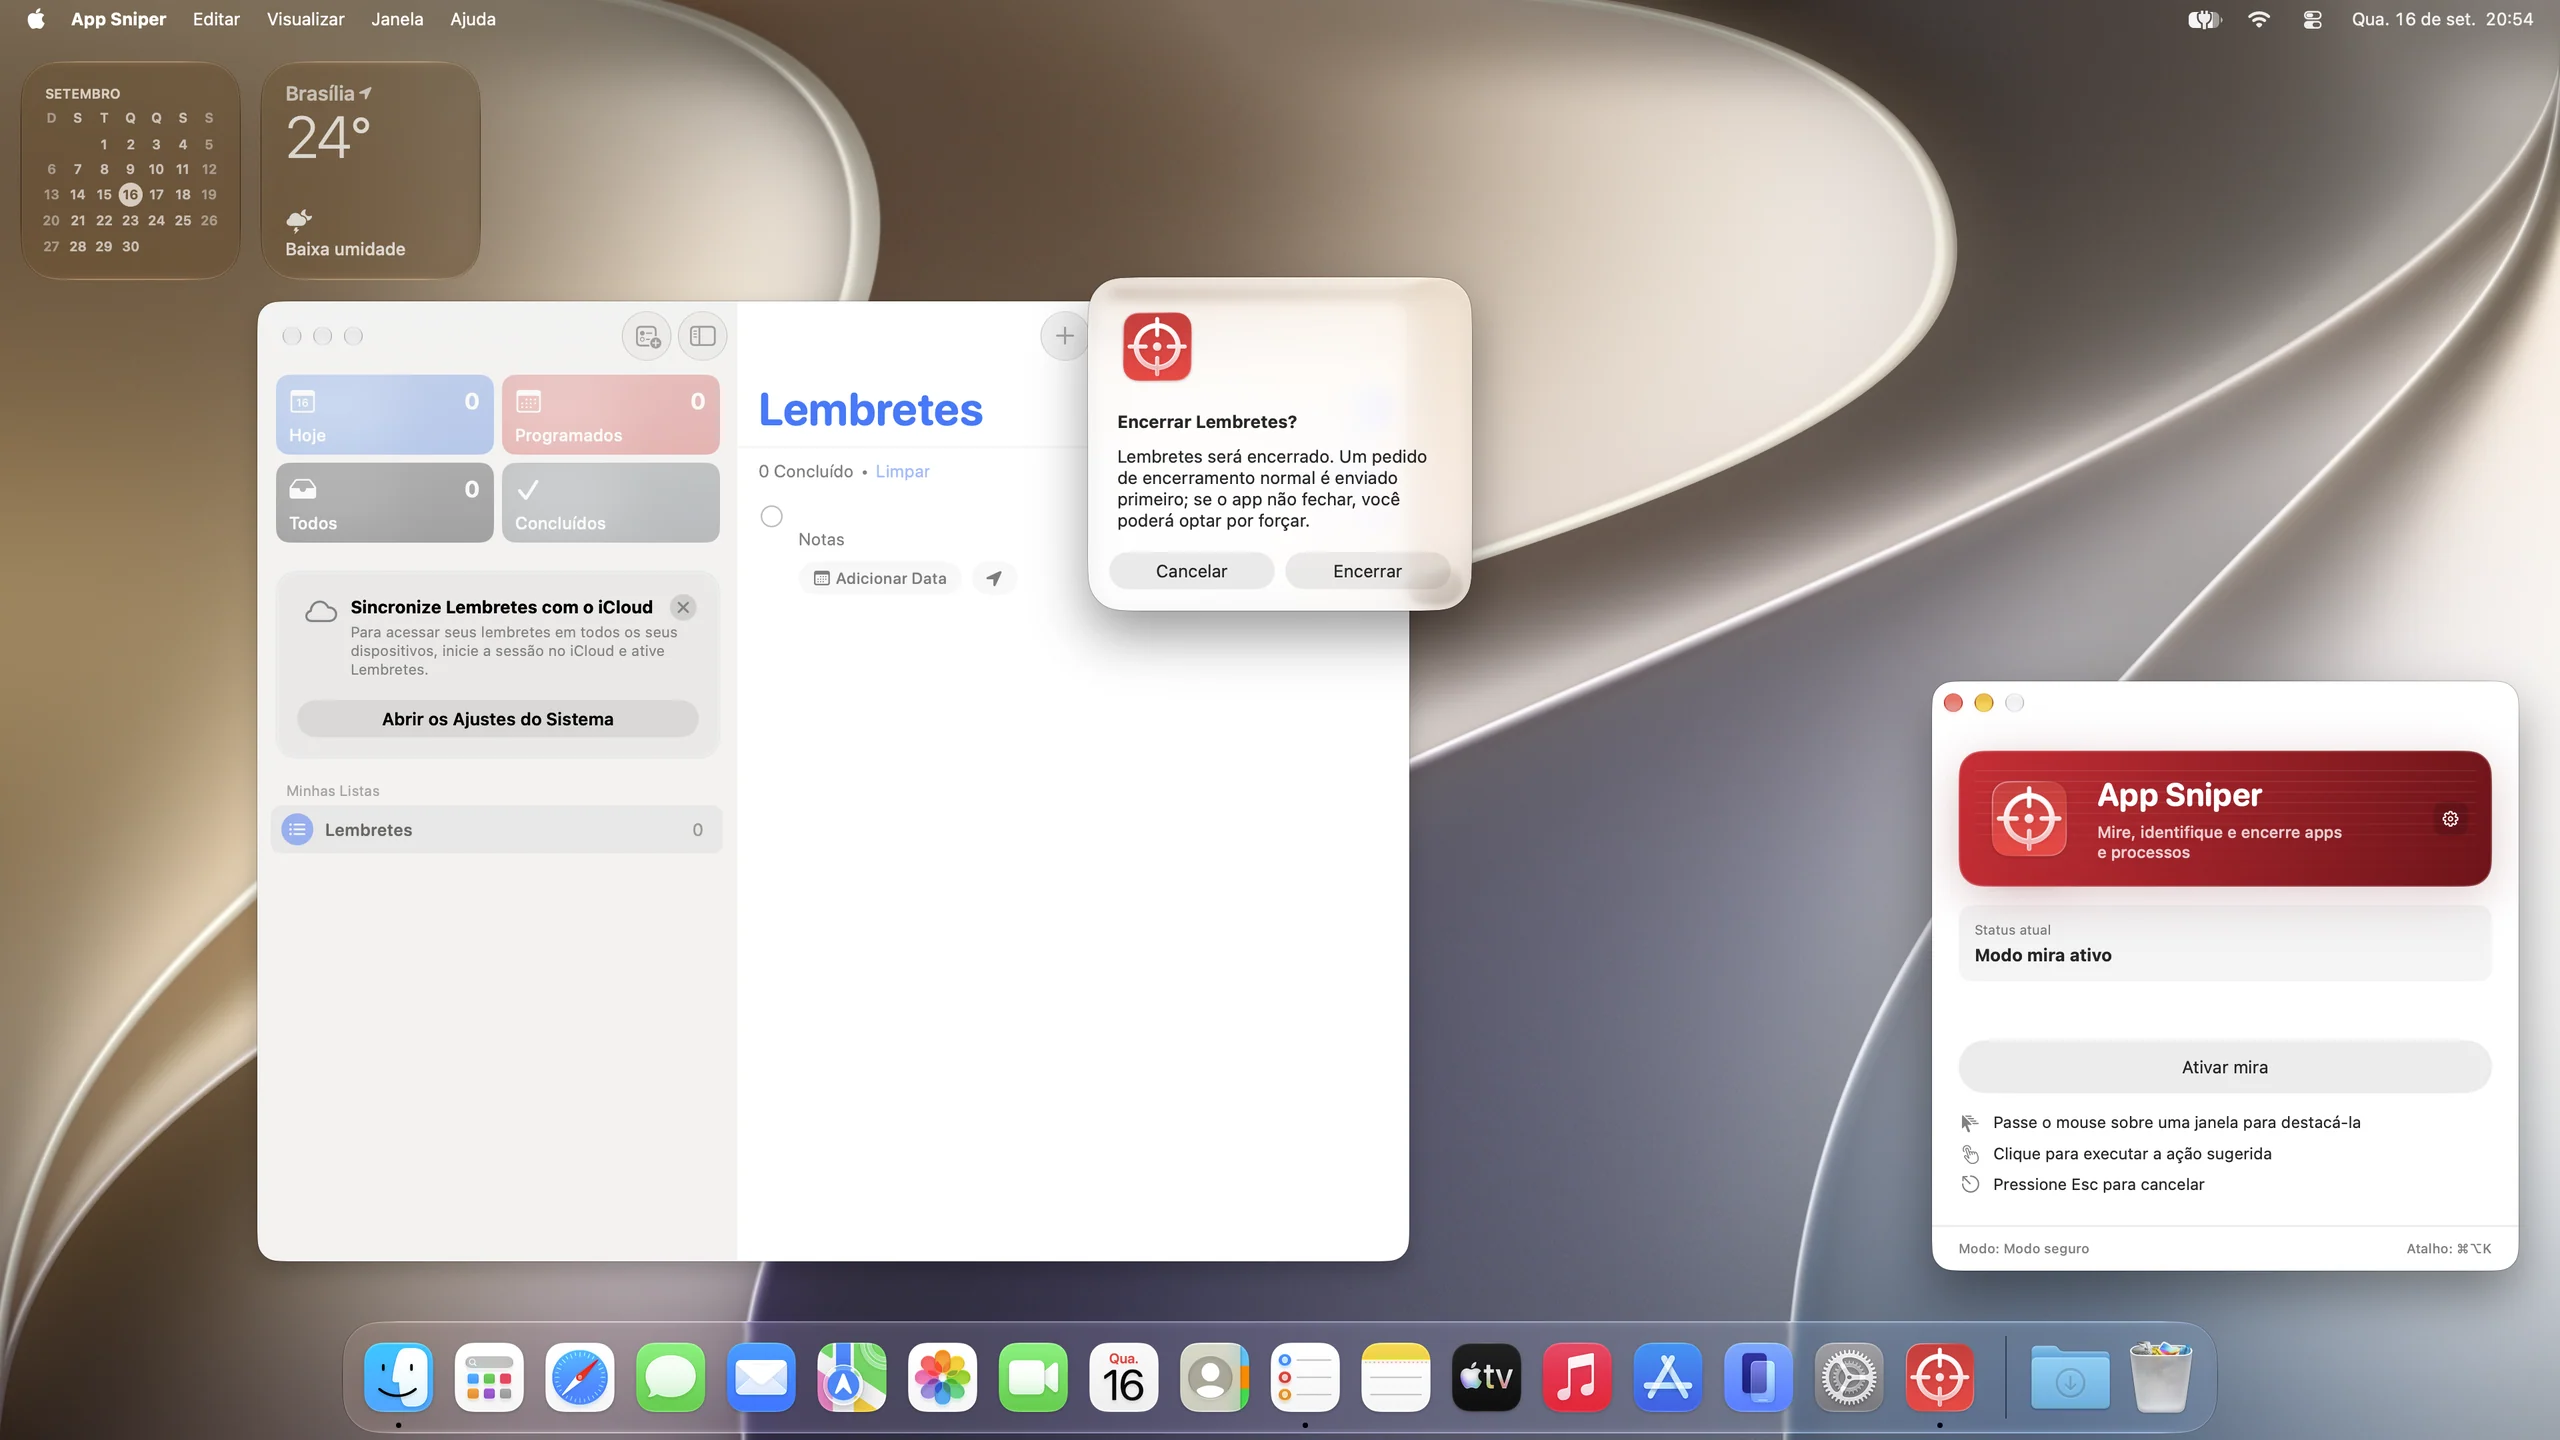The image size is (2560, 1440).
Task: Click Cancelar in the quit dialog
Action: [1191, 571]
